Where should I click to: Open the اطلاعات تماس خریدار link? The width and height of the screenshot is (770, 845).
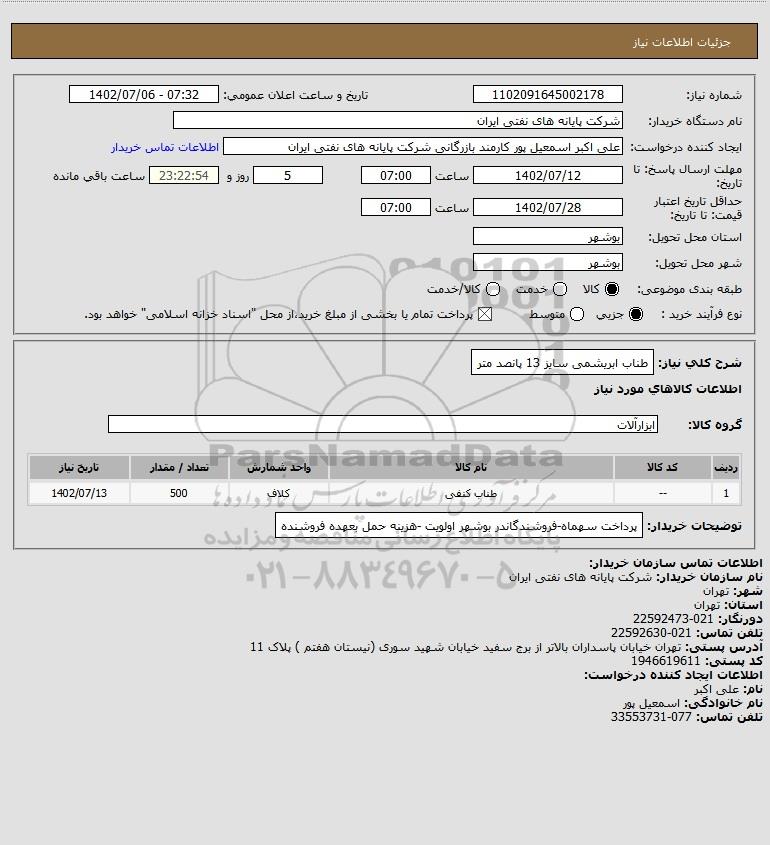coord(165,147)
